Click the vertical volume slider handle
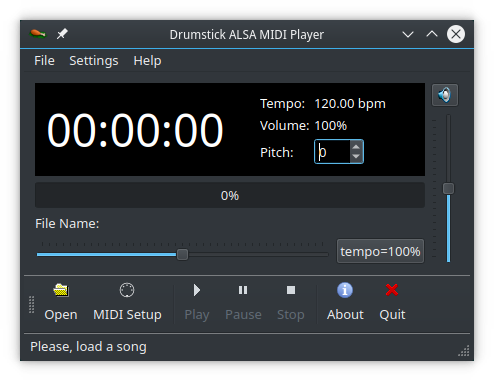The width and height of the screenshot is (494, 381). coord(448,188)
